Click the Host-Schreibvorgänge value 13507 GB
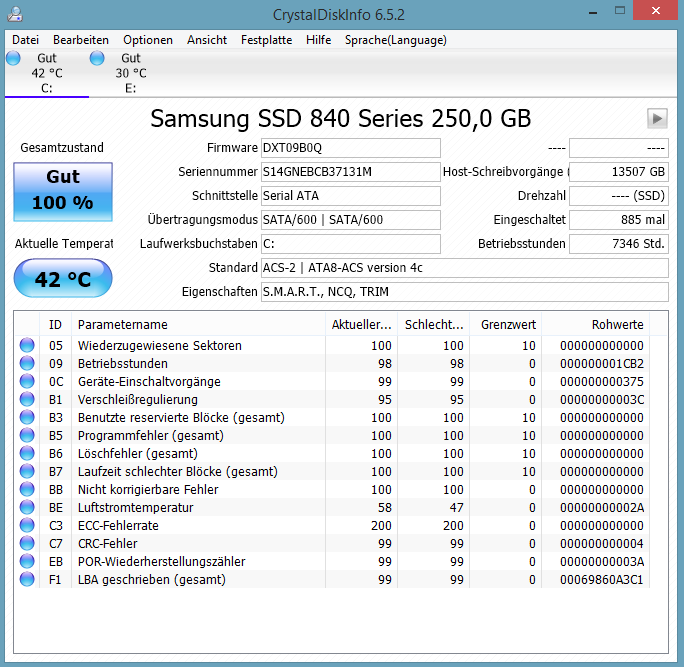 coord(619,172)
